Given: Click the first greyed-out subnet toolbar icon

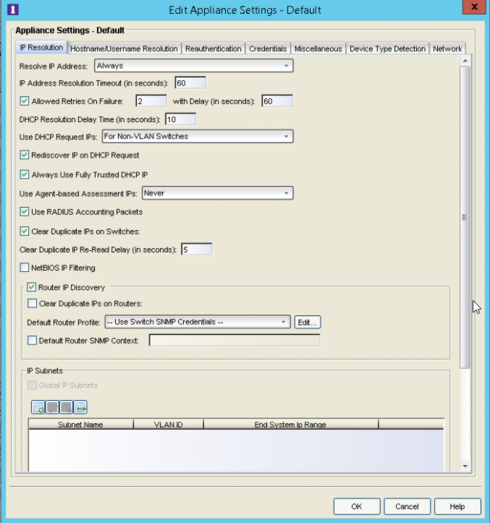Looking at the screenshot, I should click(x=52, y=407).
